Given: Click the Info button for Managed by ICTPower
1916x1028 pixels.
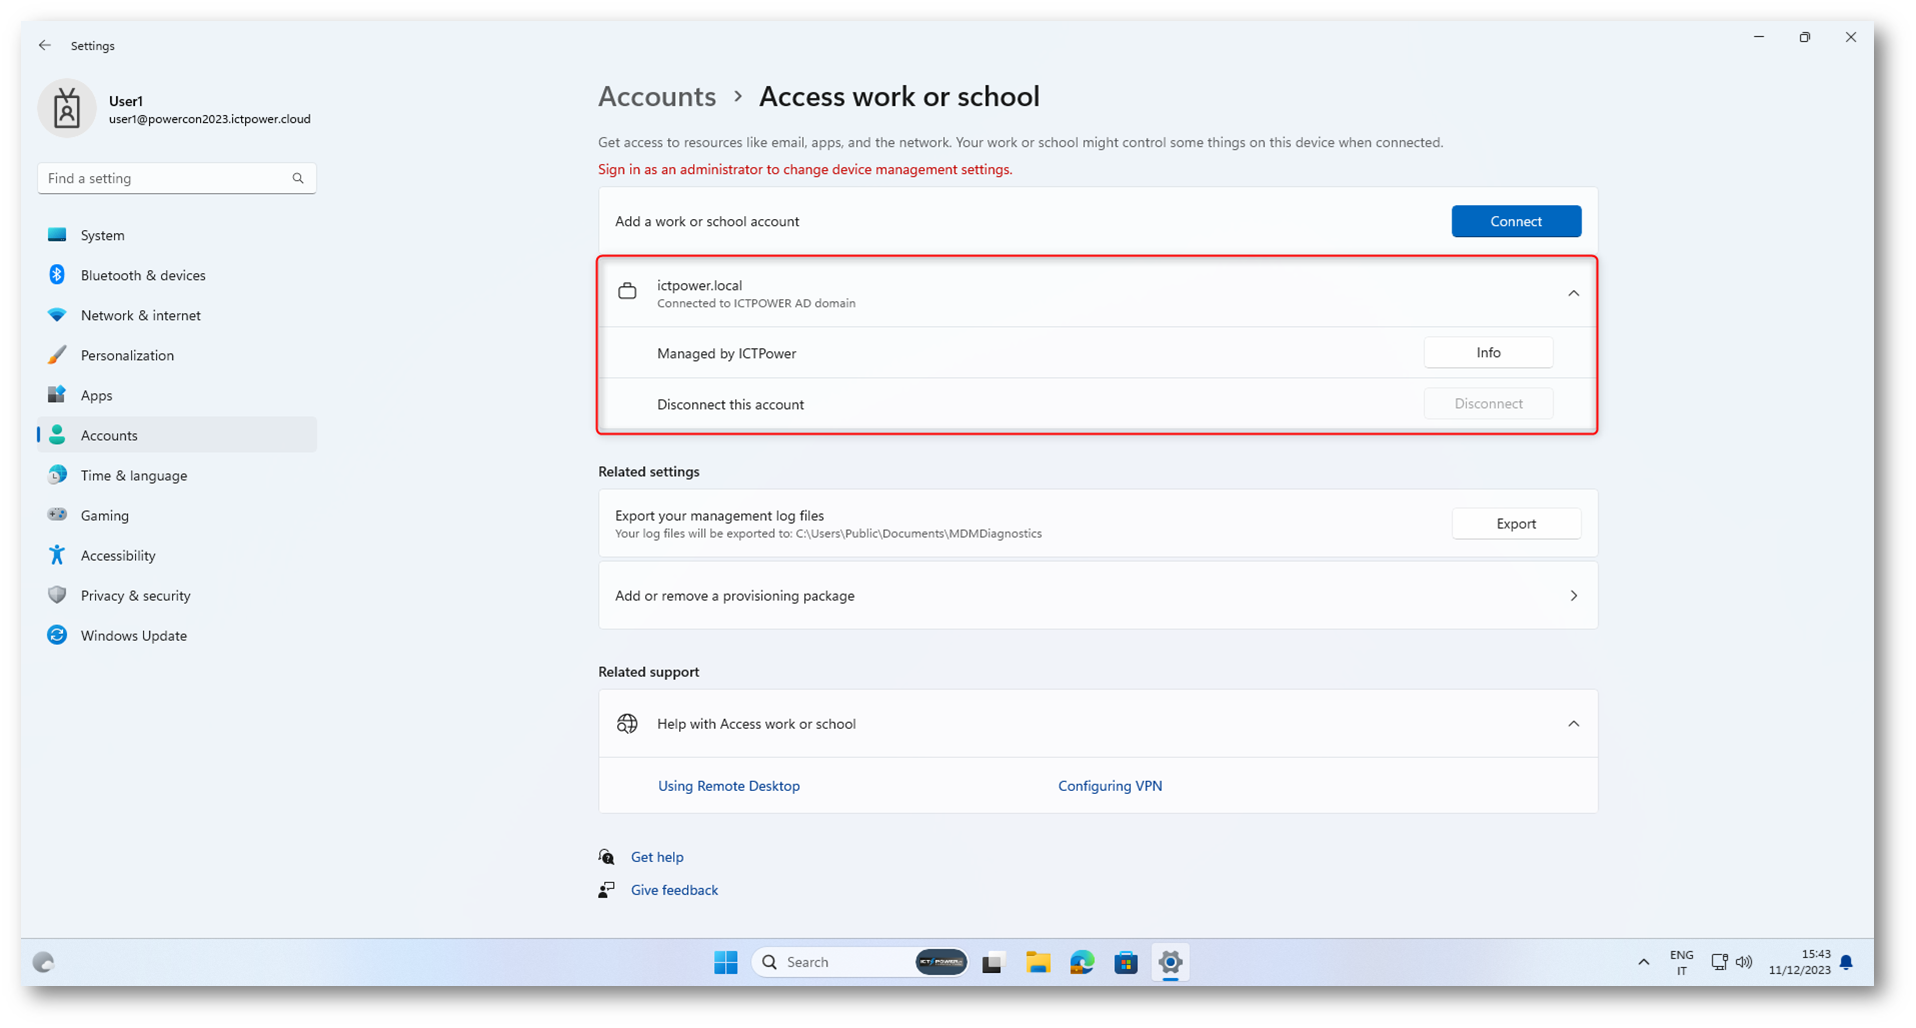Looking at the screenshot, I should click(1488, 353).
